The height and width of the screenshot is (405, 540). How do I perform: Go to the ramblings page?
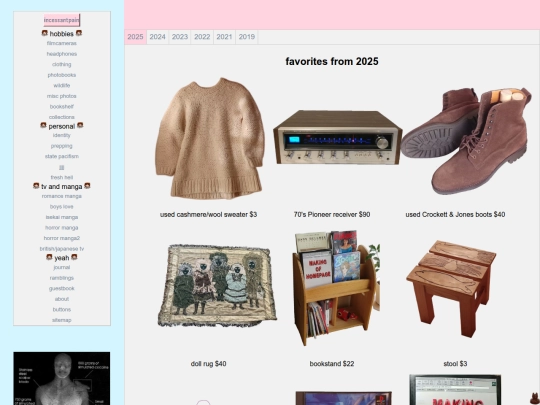click(x=62, y=278)
